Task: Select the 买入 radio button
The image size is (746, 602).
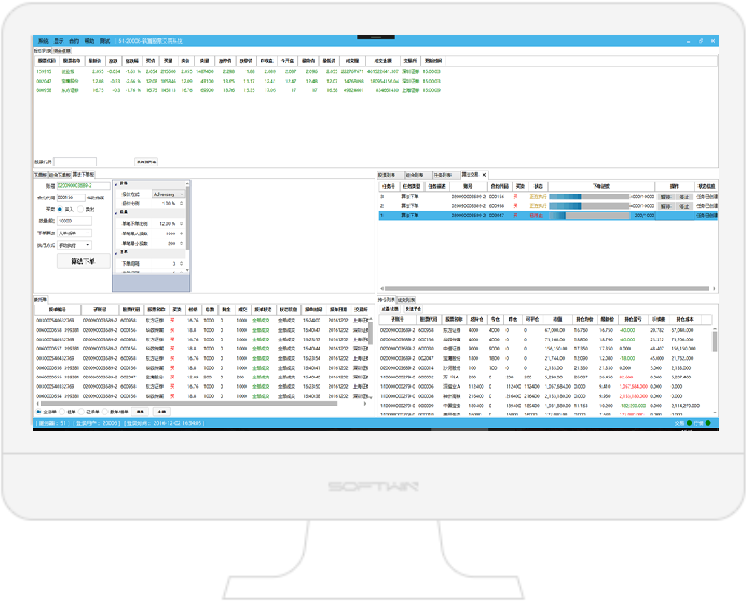Action: tap(59, 210)
